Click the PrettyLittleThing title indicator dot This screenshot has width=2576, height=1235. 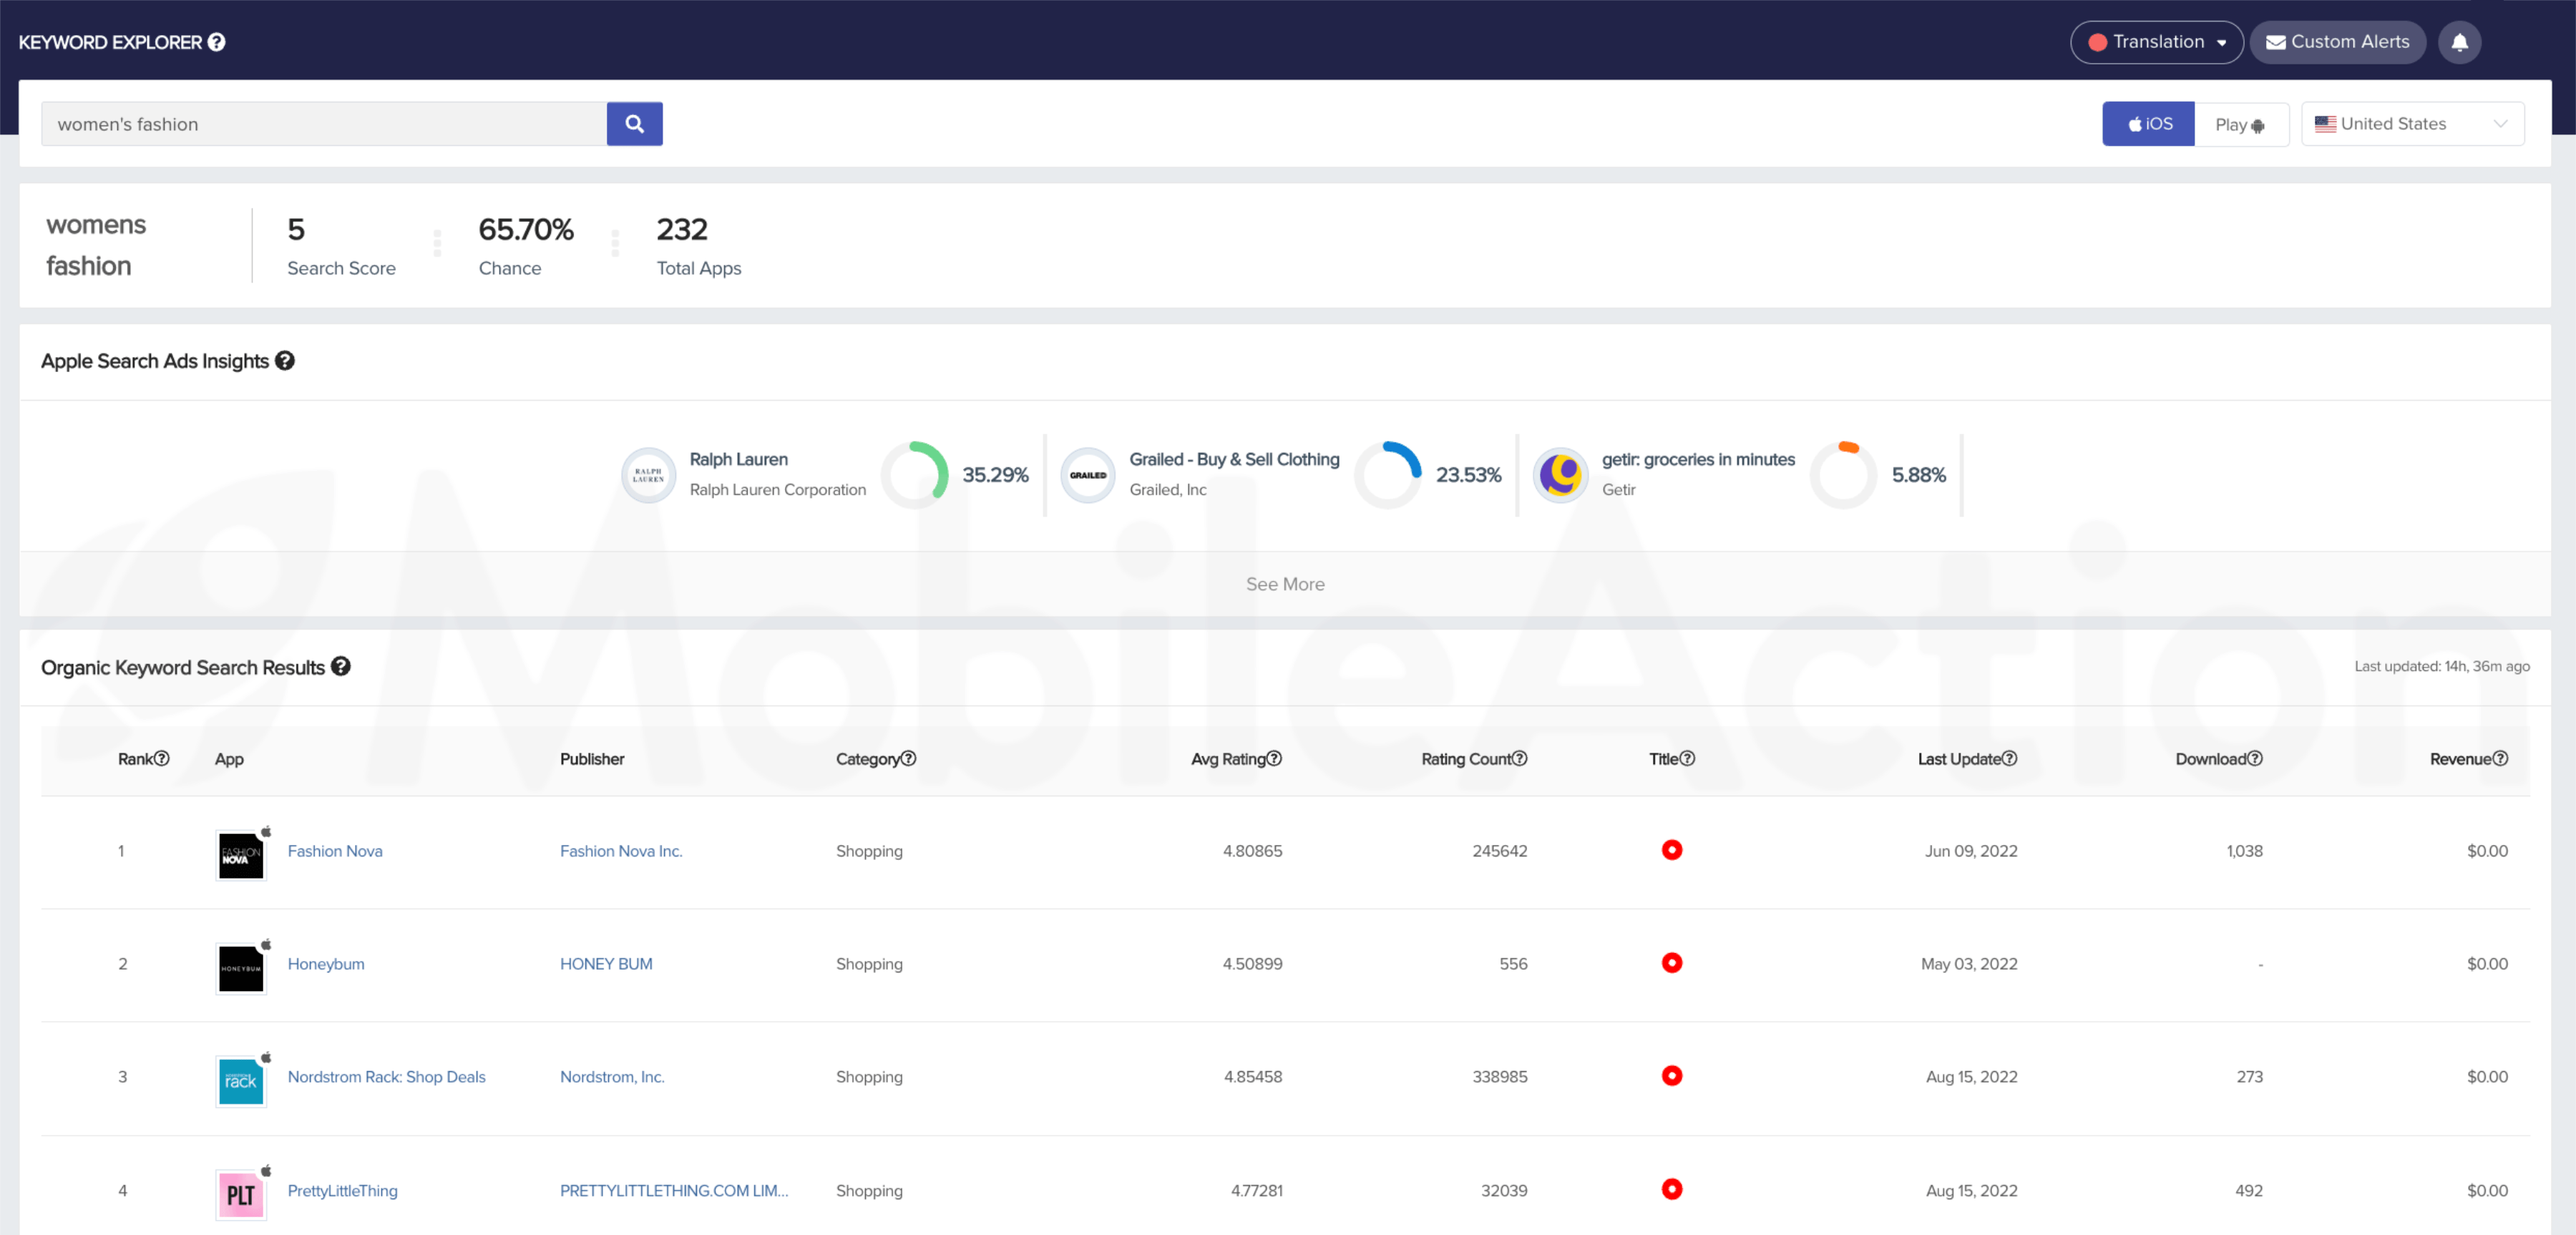coord(1672,1189)
